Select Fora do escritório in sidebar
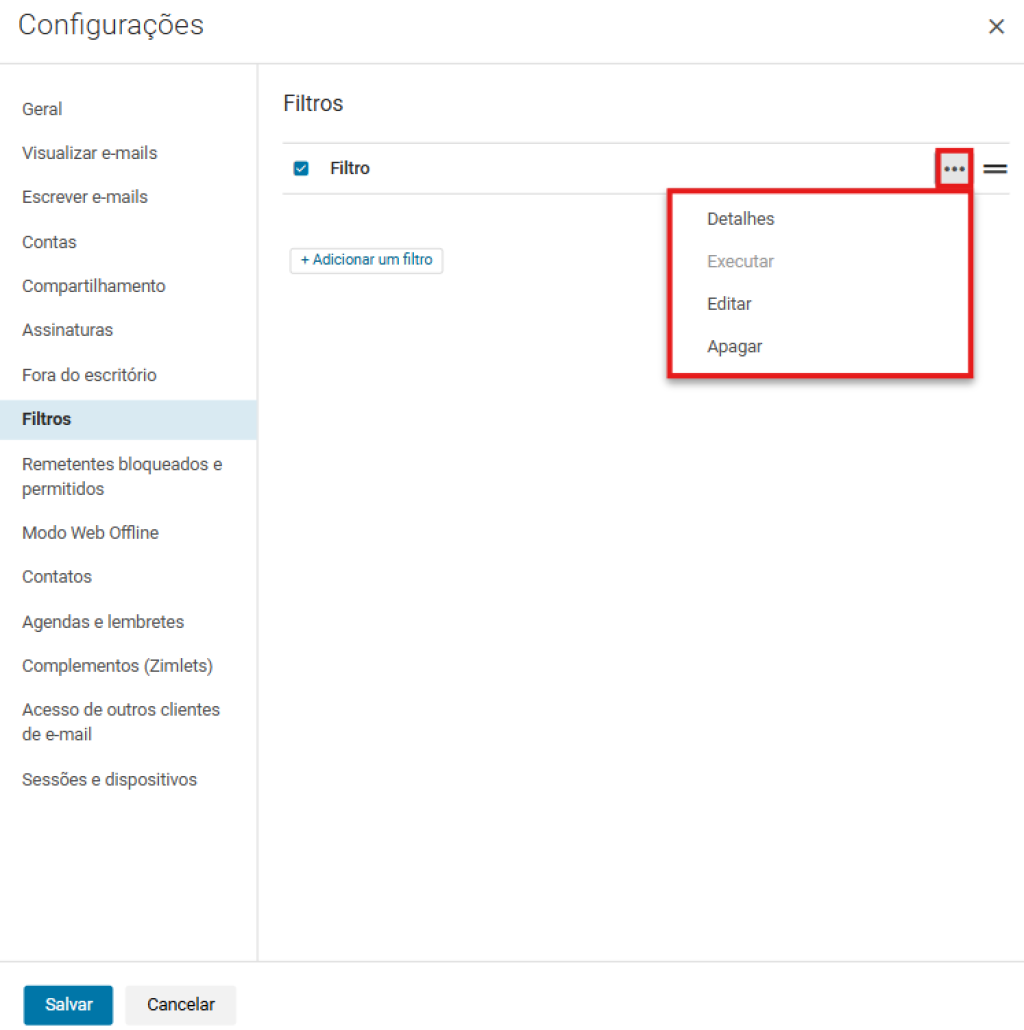The width and height of the screenshot is (1024, 1030). pyautogui.click(x=89, y=375)
